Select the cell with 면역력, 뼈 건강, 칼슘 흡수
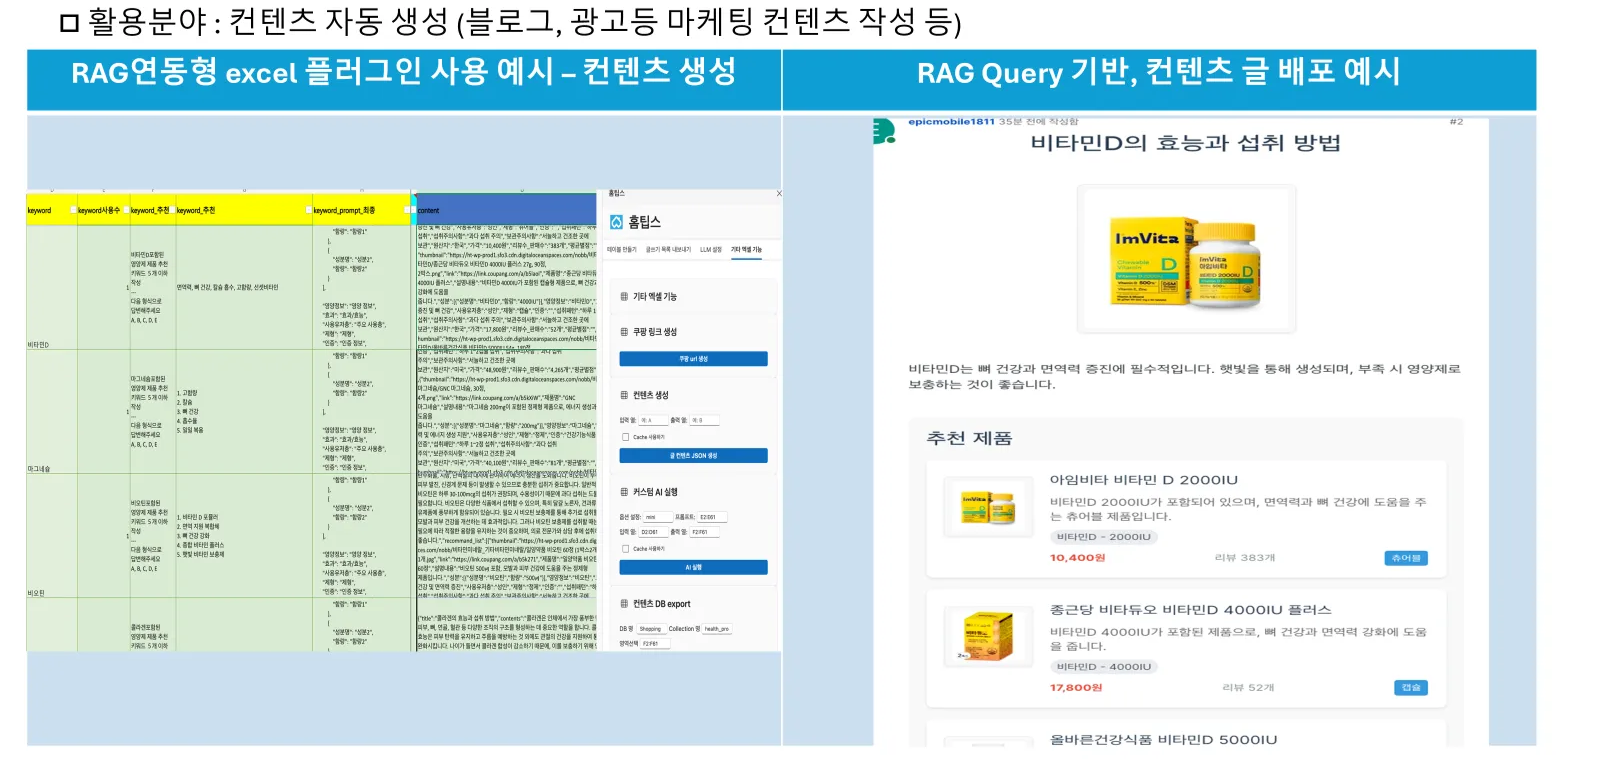Screen dimensions: 1600x774 click(x=244, y=287)
